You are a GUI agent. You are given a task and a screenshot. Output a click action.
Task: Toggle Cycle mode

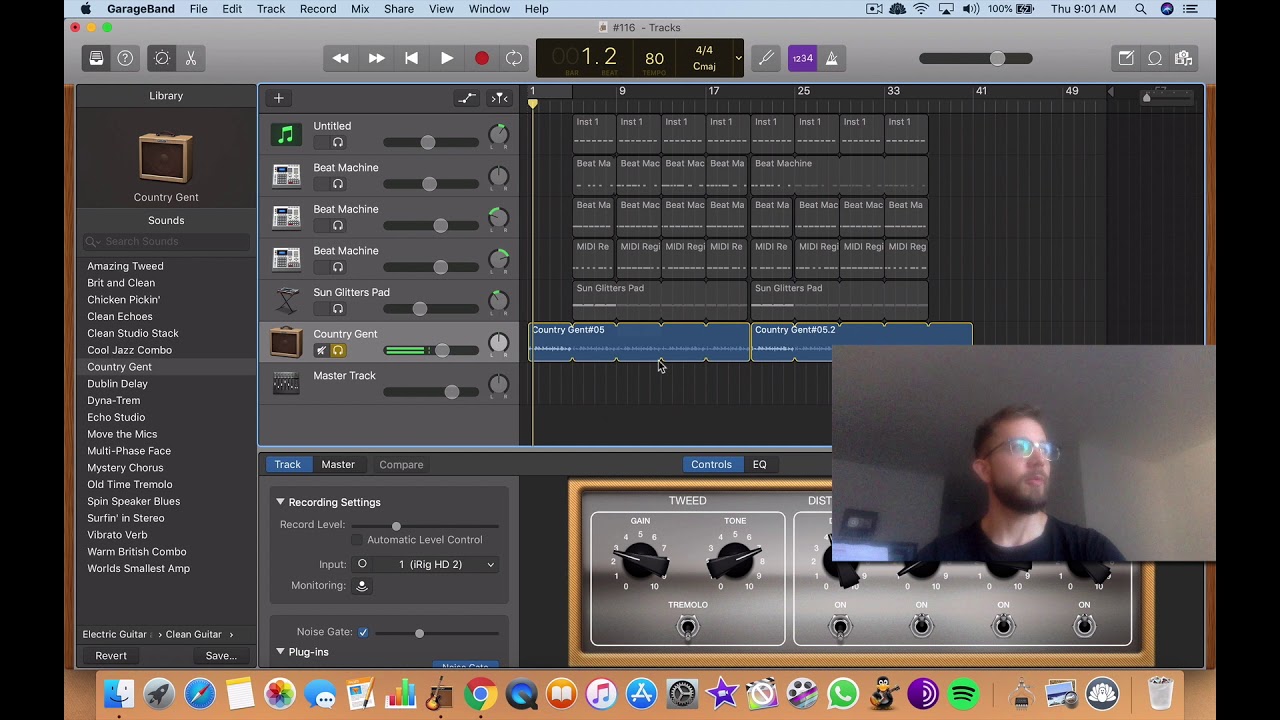point(514,58)
